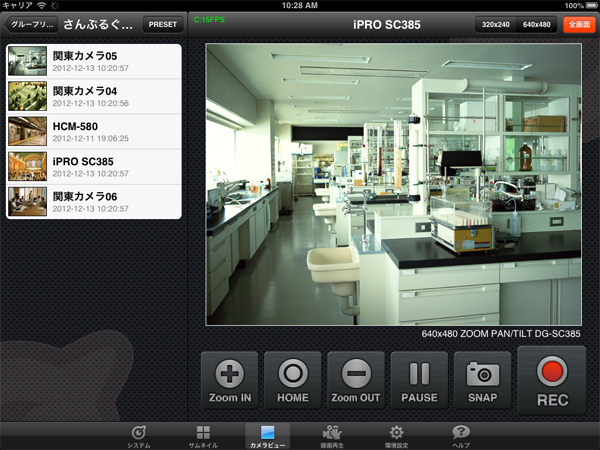Choose 関東カメラ06 in camera list
The height and width of the screenshot is (450, 600).
click(x=94, y=201)
